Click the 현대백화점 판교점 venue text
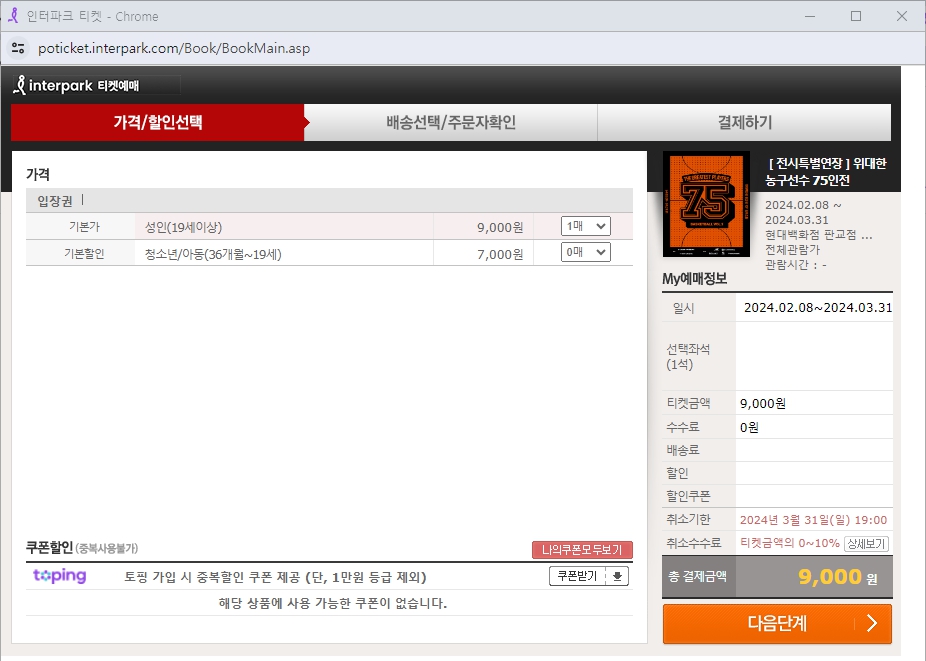 (819, 235)
